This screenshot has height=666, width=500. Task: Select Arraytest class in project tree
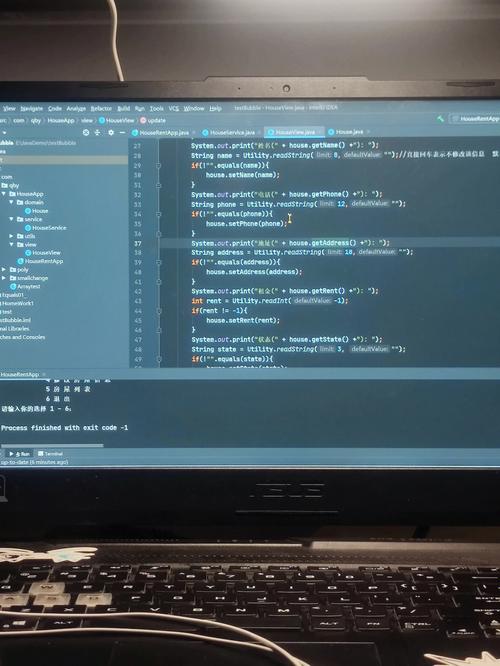point(25,287)
